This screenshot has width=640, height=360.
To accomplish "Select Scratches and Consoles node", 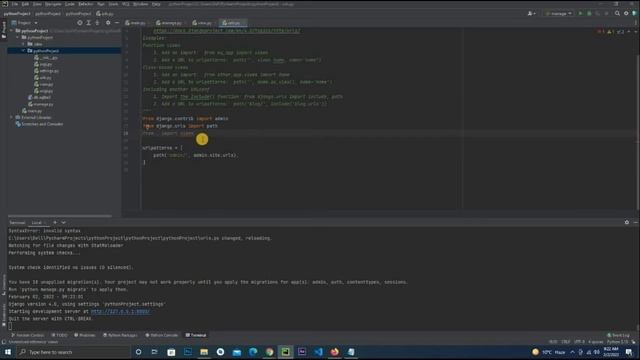I will coord(39,124).
